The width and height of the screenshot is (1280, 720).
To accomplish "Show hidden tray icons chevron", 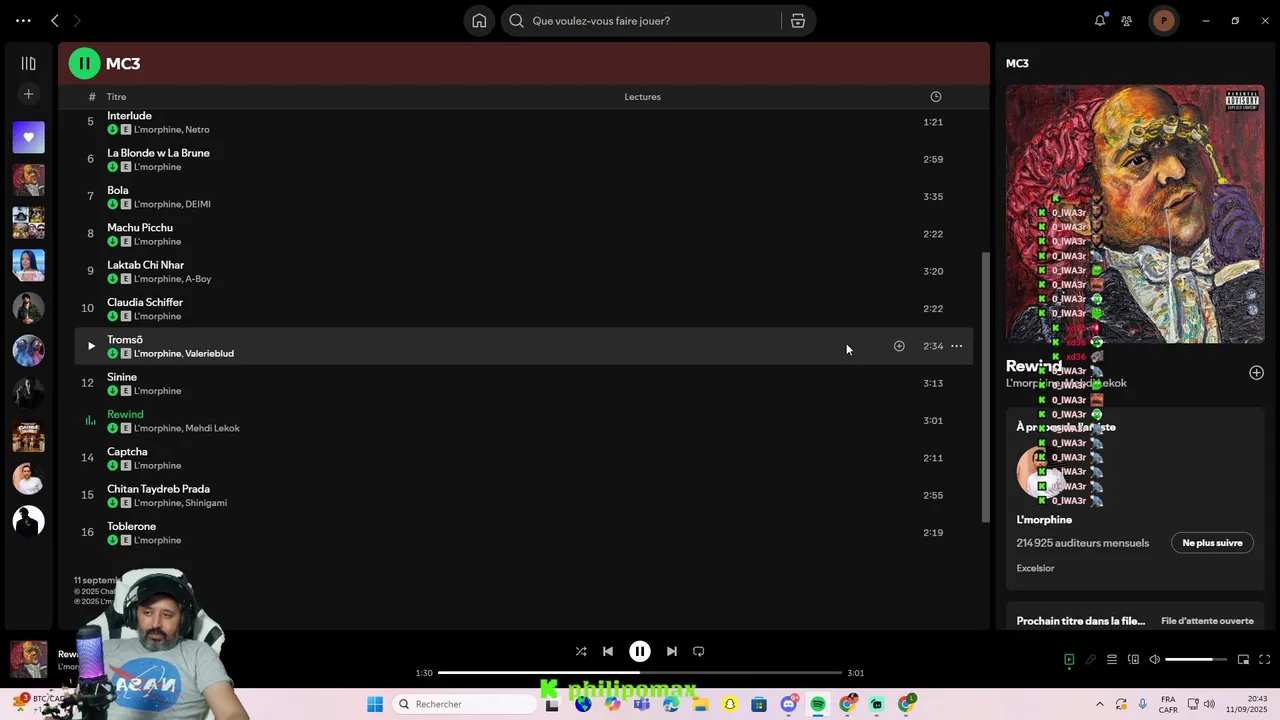I will pos(1100,704).
